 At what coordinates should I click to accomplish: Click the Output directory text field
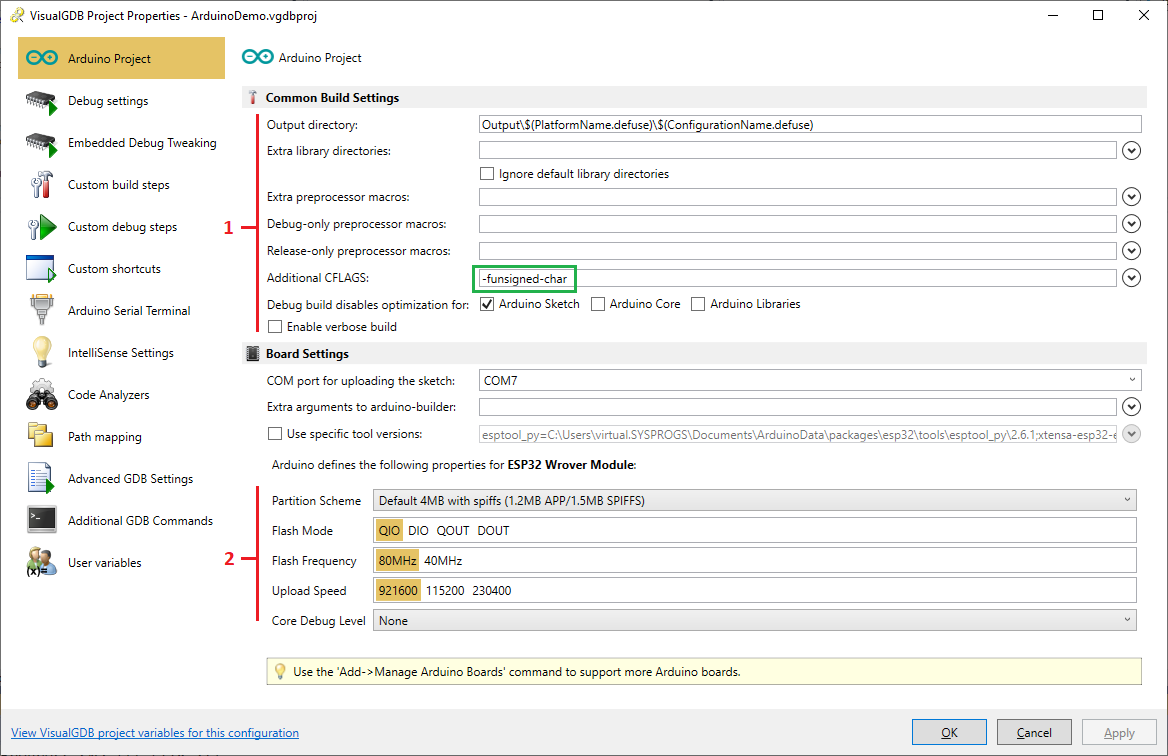click(x=810, y=124)
